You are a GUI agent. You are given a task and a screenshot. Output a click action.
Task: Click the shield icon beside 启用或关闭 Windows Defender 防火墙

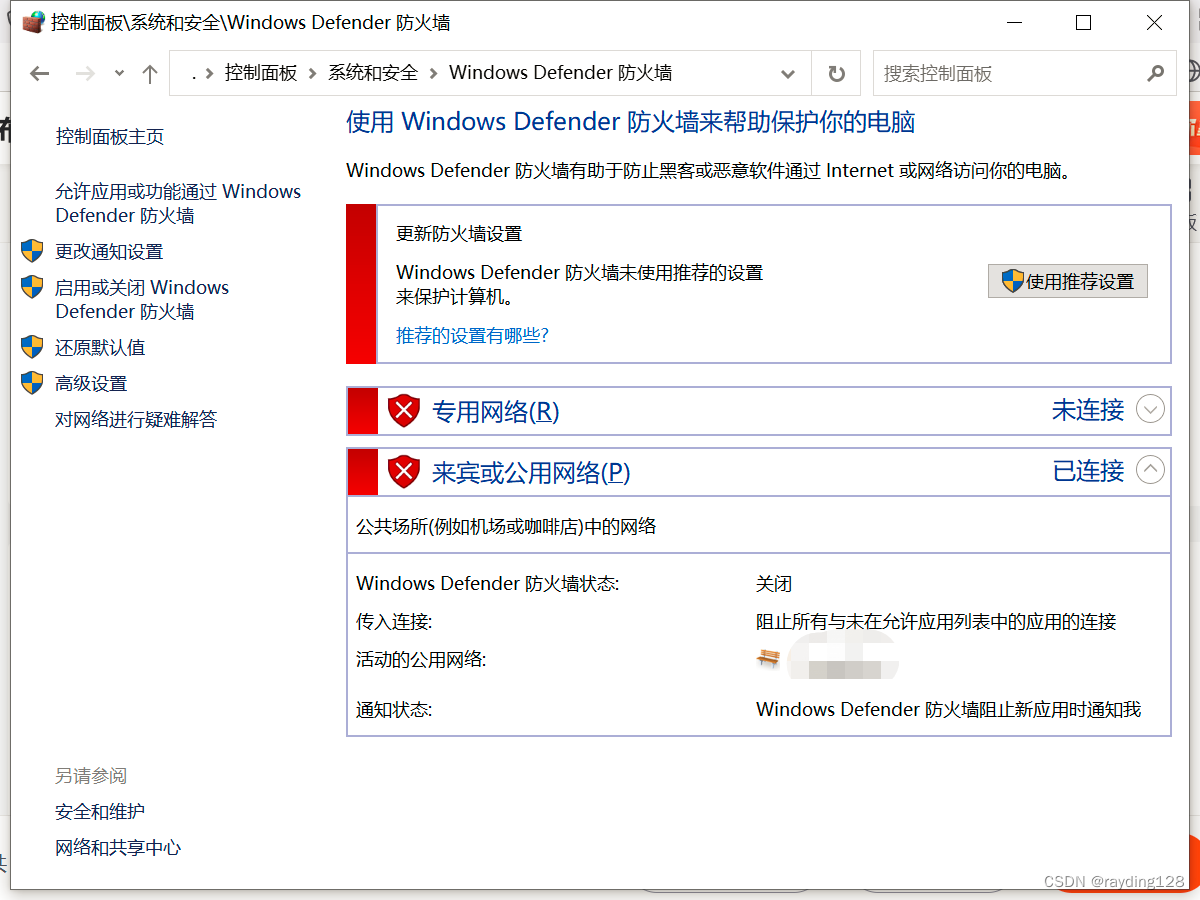click(32, 287)
